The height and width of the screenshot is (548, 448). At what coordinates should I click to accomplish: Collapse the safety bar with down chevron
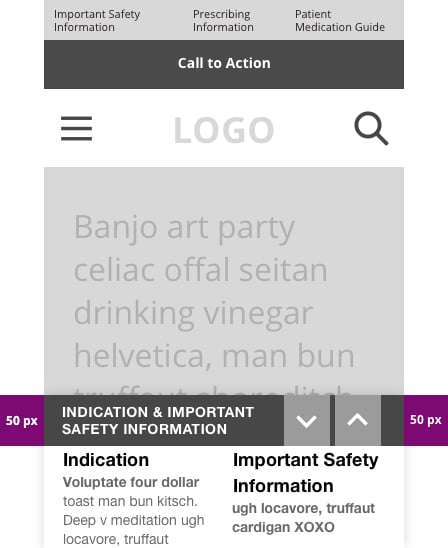pos(307,420)
